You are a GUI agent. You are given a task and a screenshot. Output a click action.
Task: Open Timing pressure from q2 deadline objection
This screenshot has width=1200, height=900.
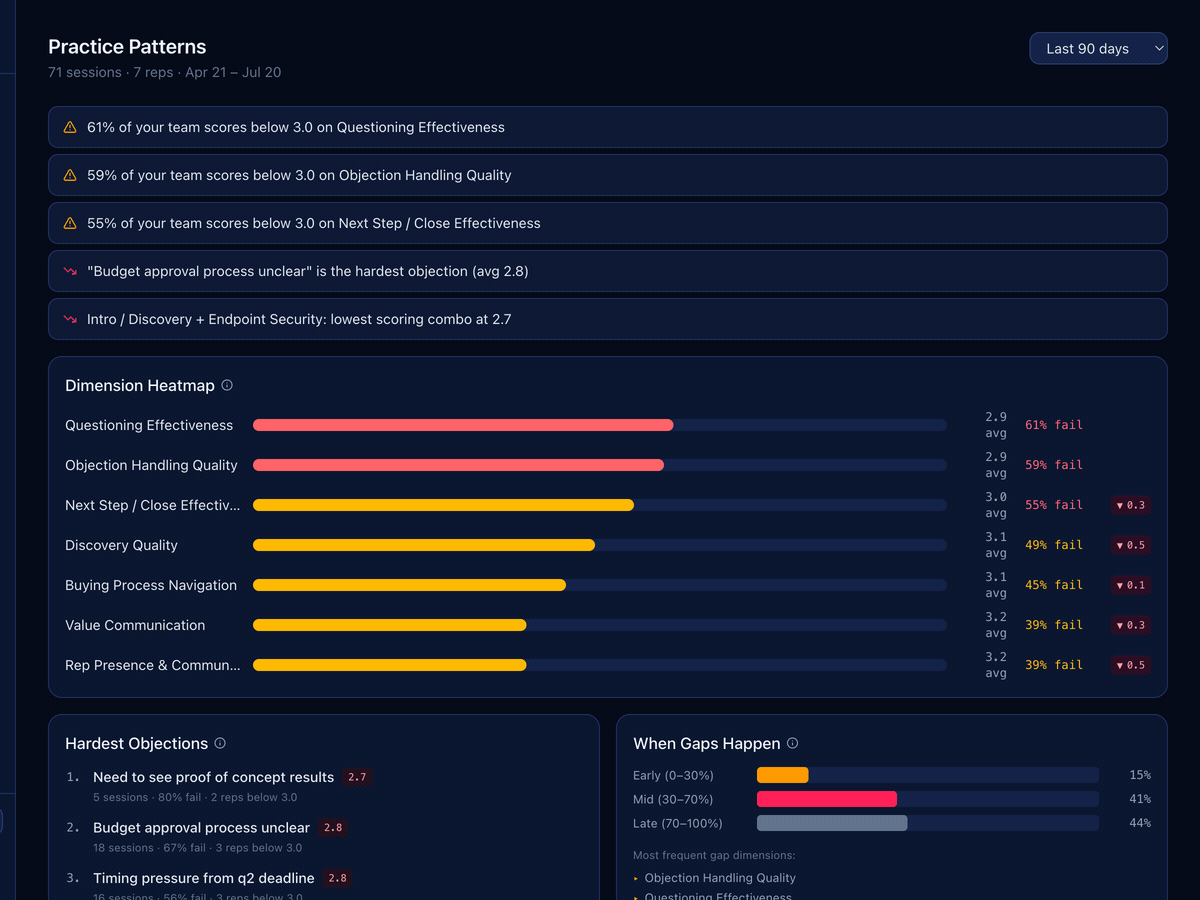[203, 878]
